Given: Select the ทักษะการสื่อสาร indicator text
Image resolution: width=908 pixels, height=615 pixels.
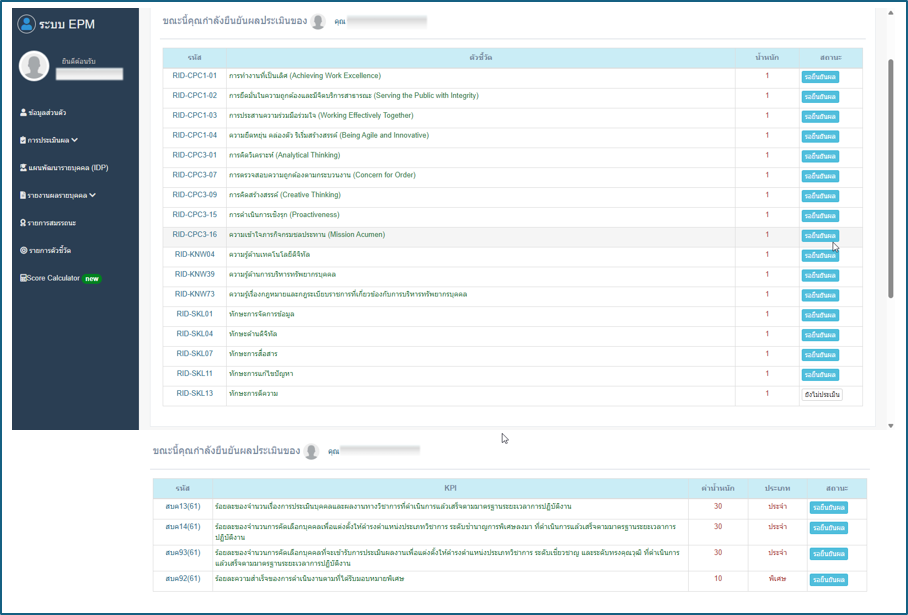Looking at the screenshot, I should click(253, 354).
